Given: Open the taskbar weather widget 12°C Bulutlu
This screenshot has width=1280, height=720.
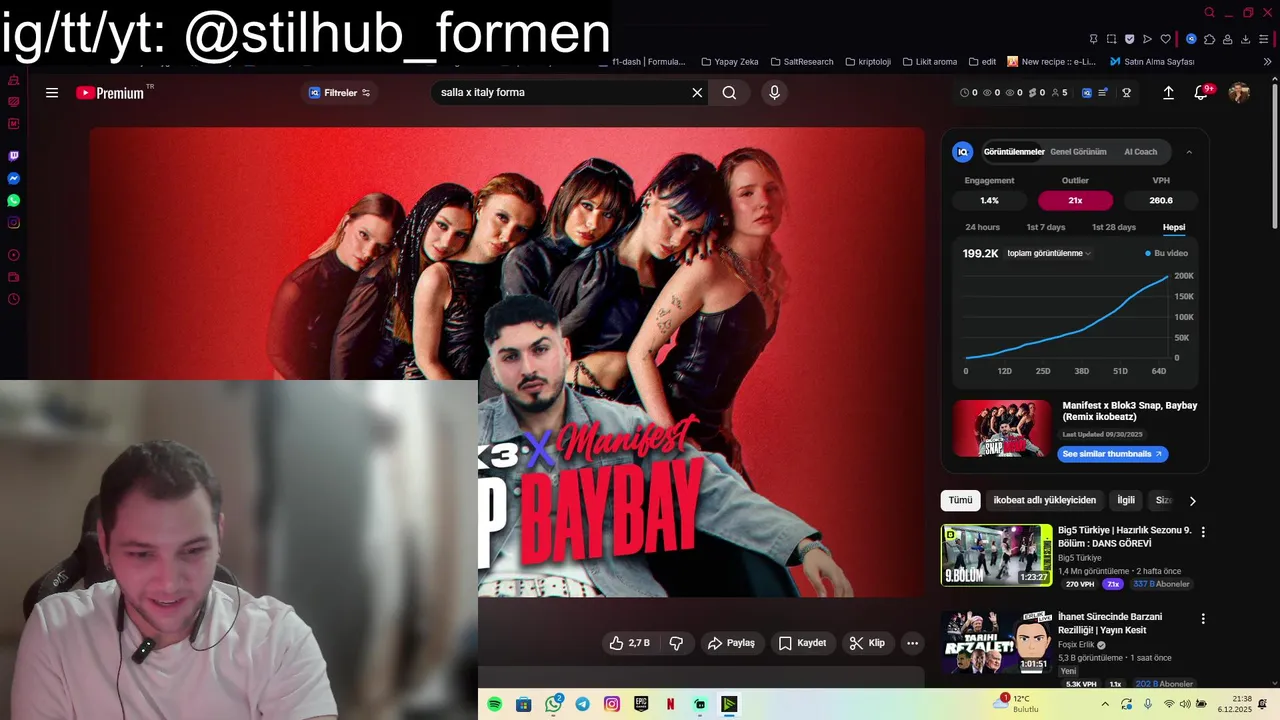Looking at the screenshot, I should (x=1015, y=704).
